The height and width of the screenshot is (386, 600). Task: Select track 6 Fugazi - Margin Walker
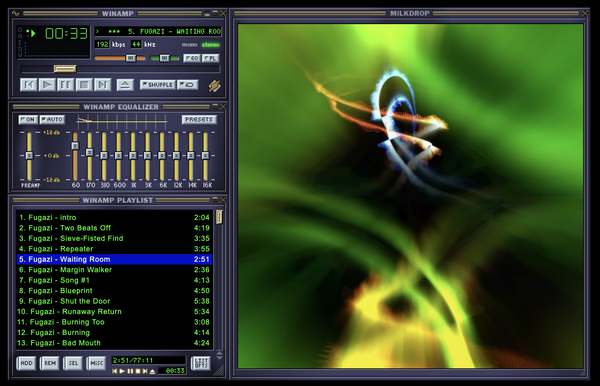(114, 270)
